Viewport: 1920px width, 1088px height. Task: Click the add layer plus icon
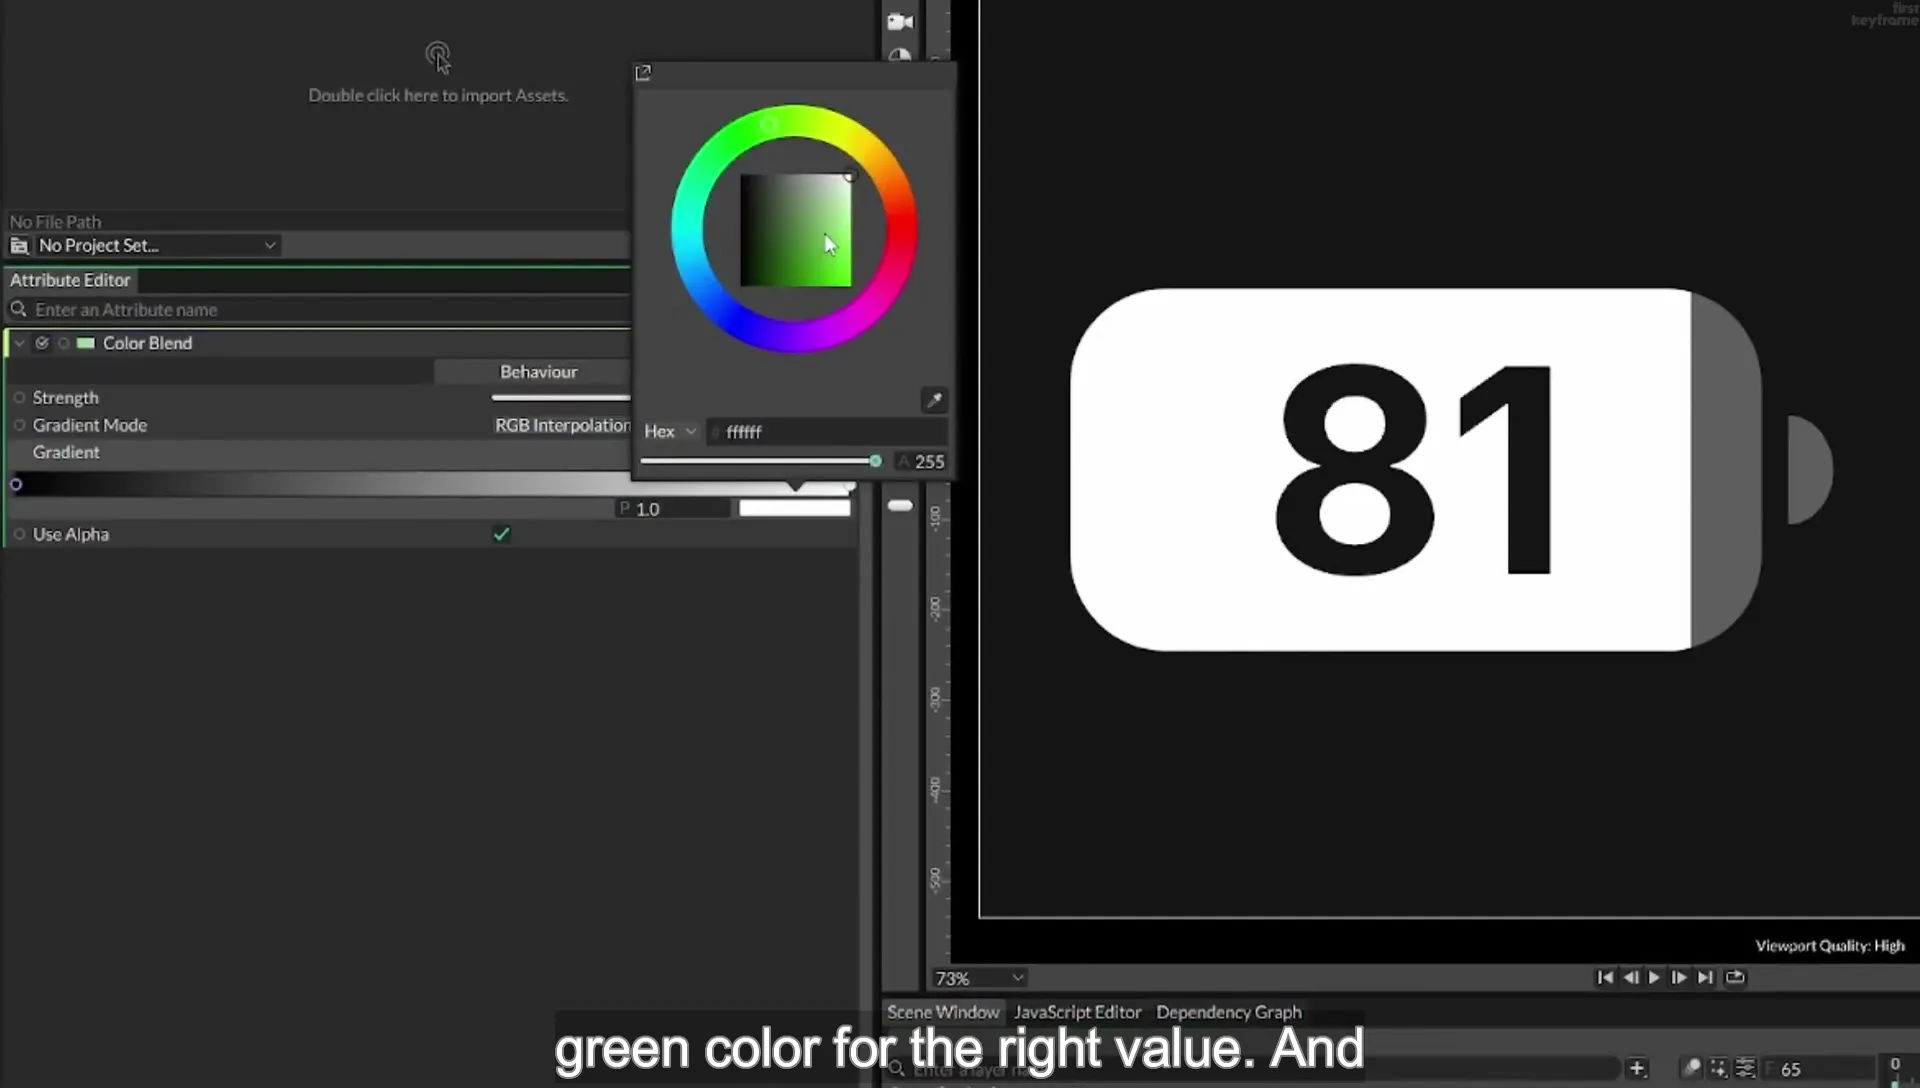point(1637,1068)
